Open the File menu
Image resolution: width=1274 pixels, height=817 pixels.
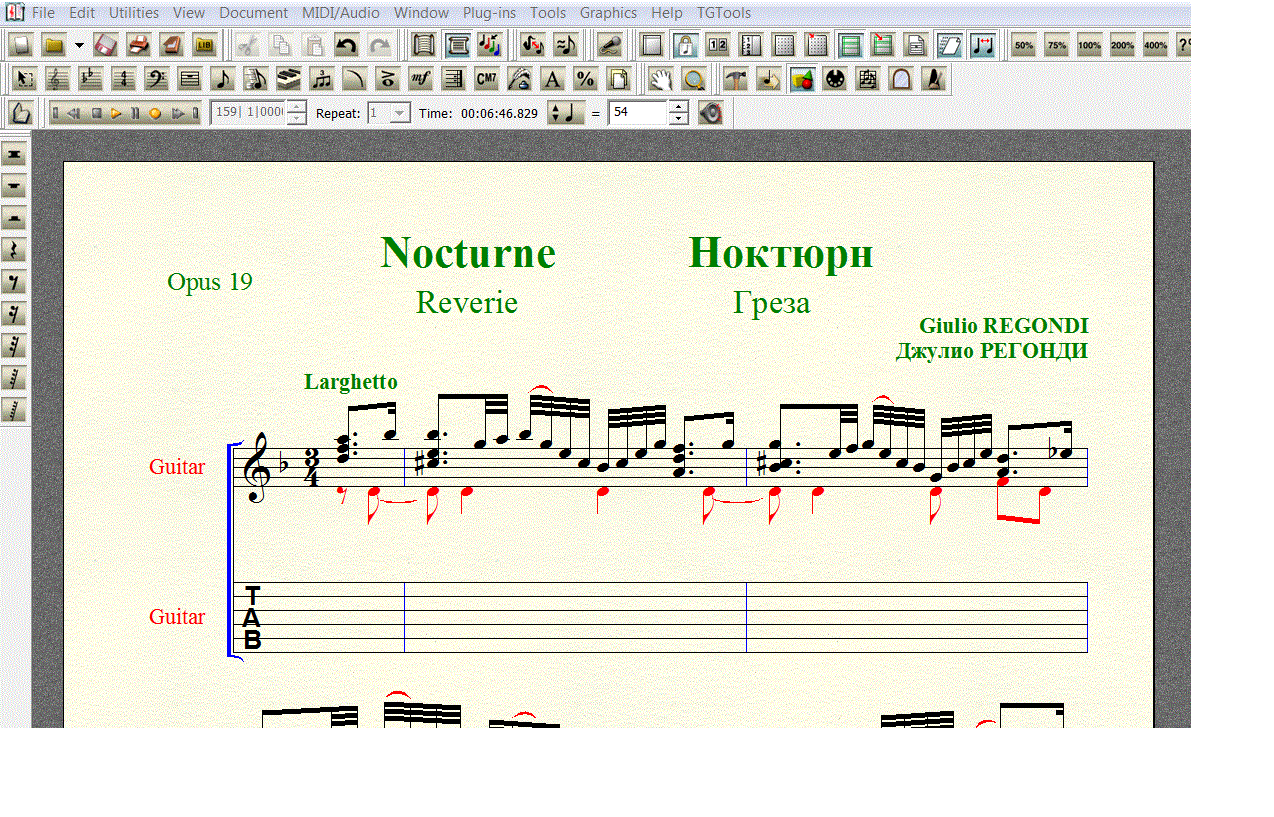click(44, 13)
